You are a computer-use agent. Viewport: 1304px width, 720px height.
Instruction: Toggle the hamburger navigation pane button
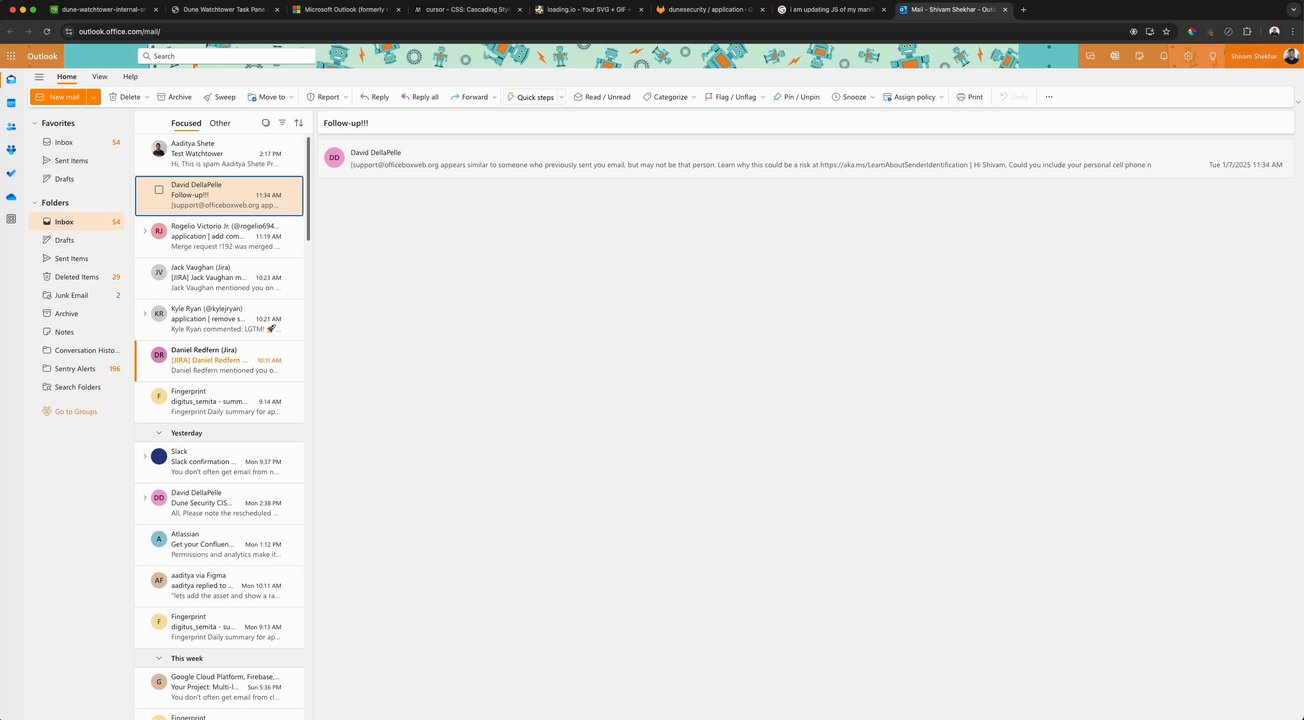tap(39, 77)
